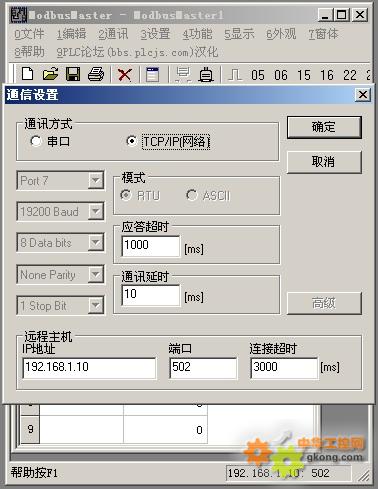Select function 15 in toolbar
Viewport: 378px width, 489px height.
304,75
